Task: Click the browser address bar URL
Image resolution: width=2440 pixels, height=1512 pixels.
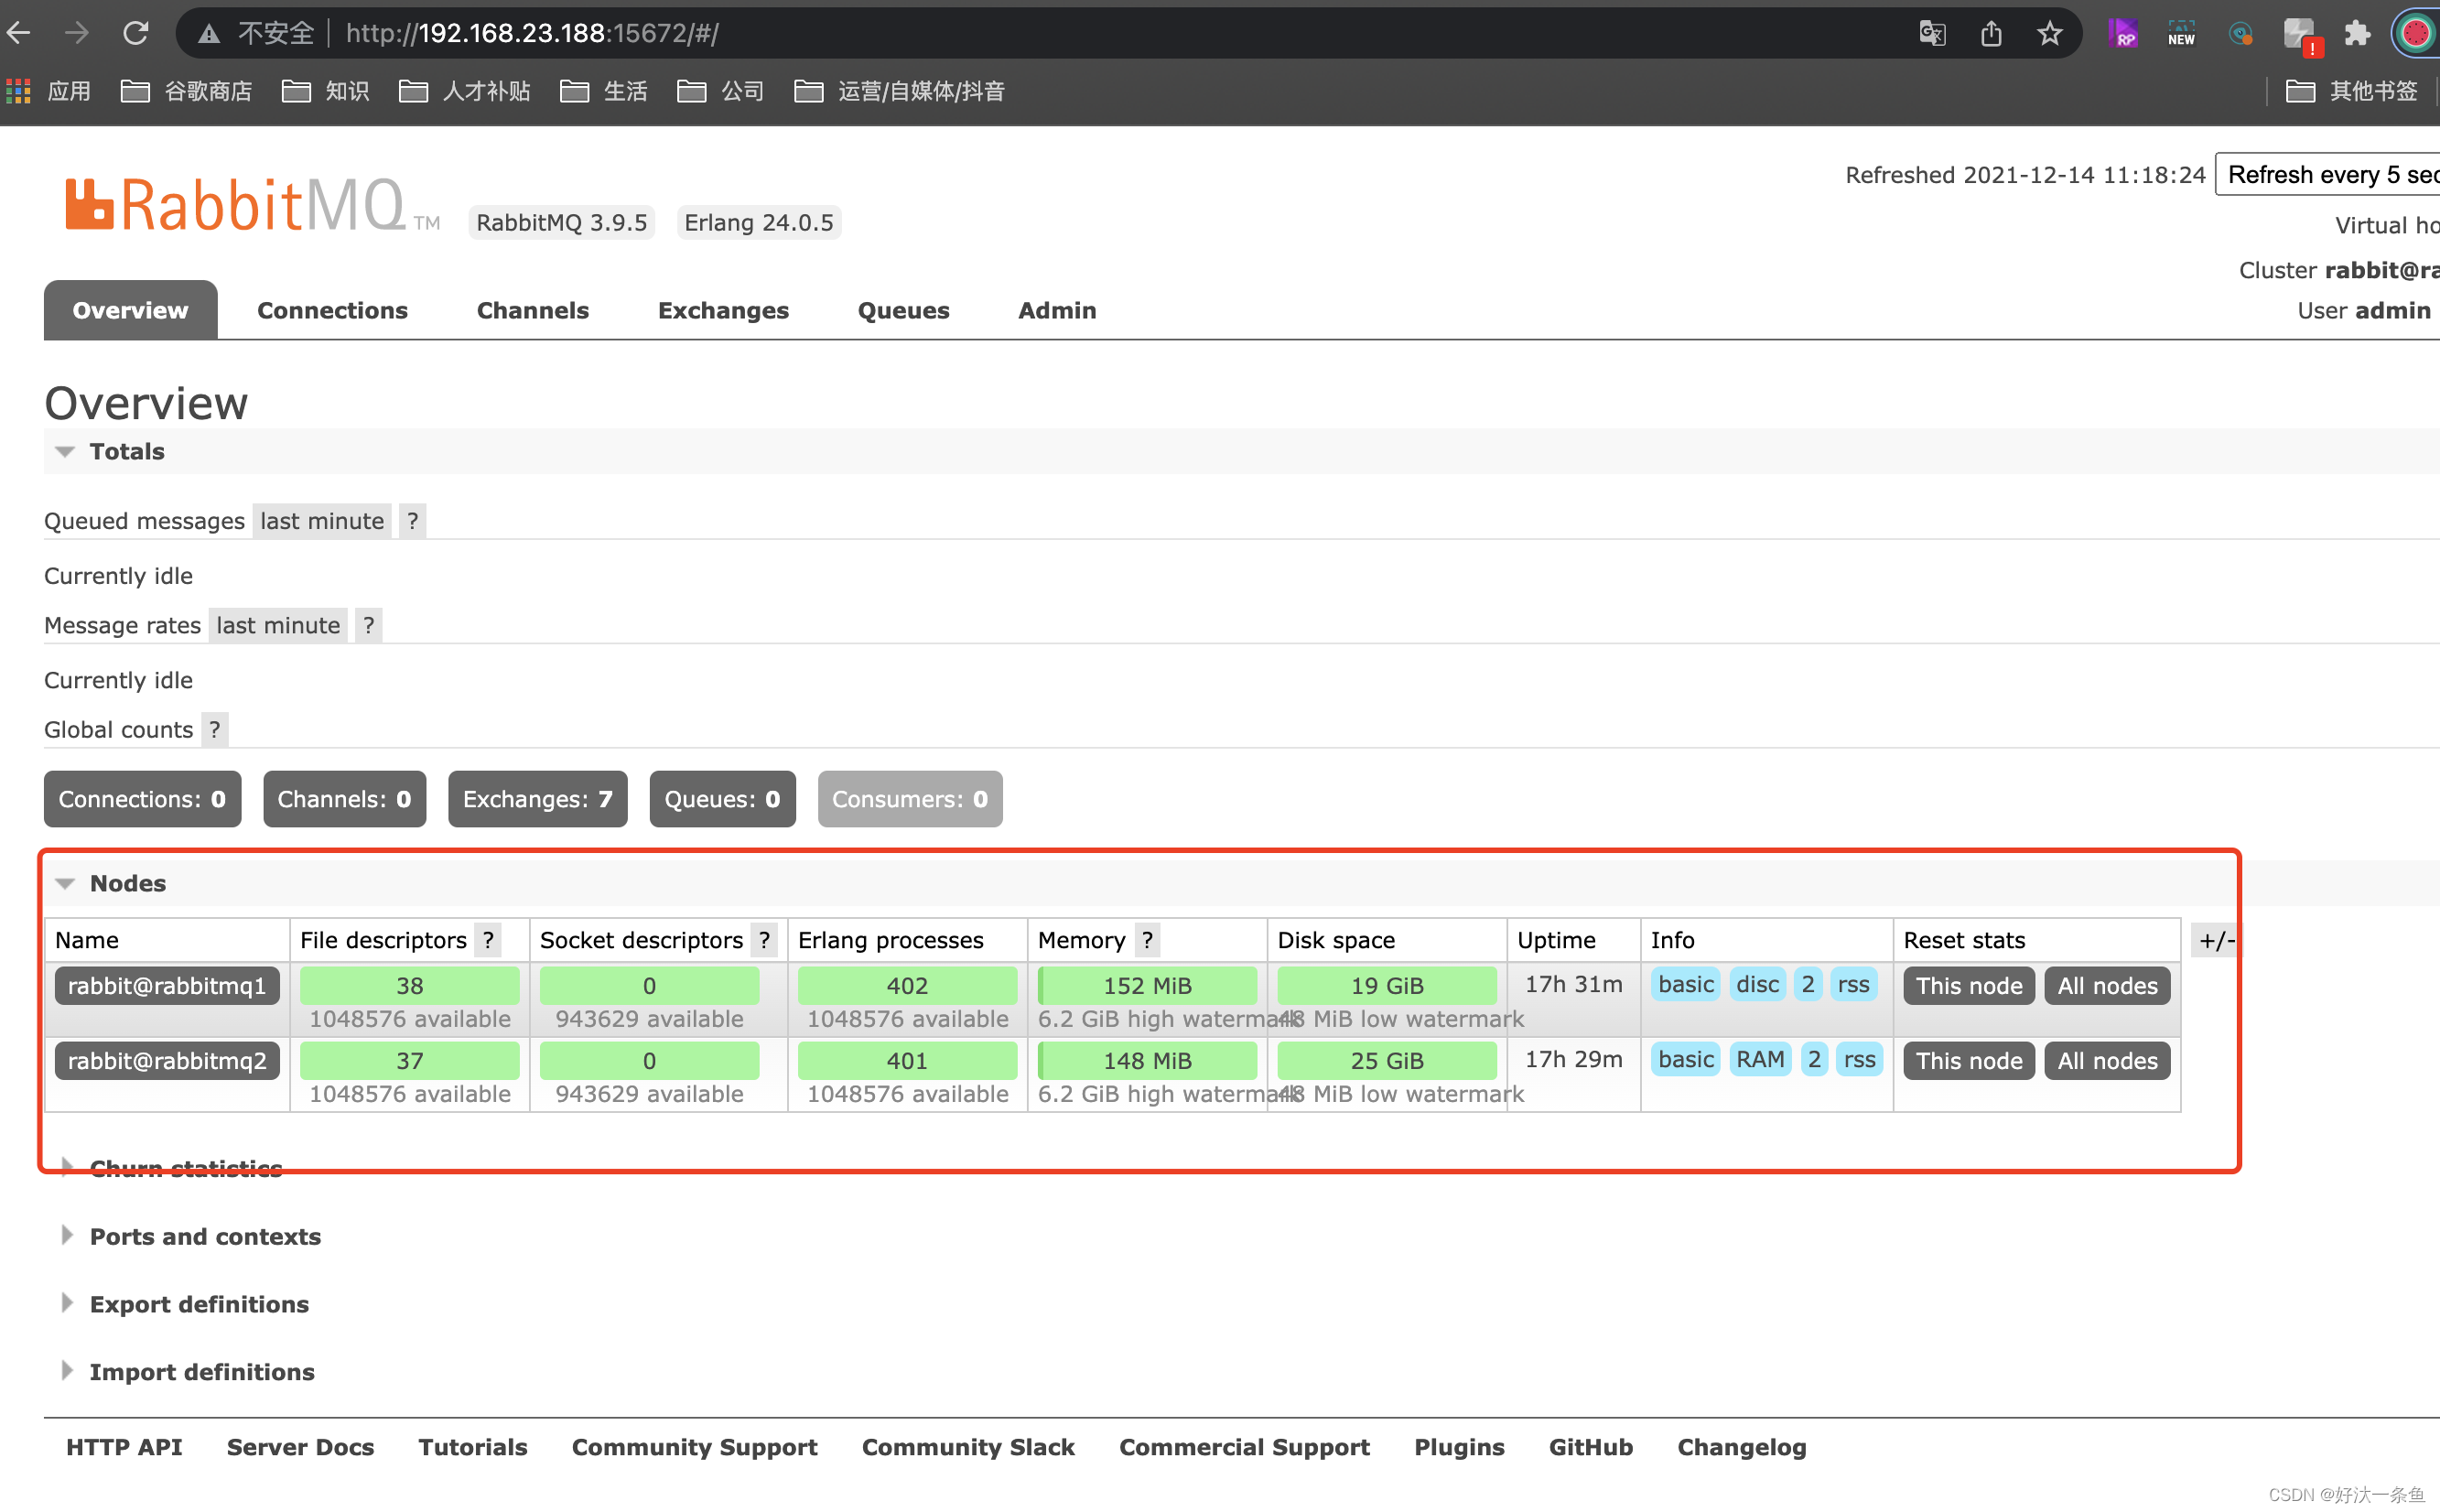Action: [x=532, y=34]
